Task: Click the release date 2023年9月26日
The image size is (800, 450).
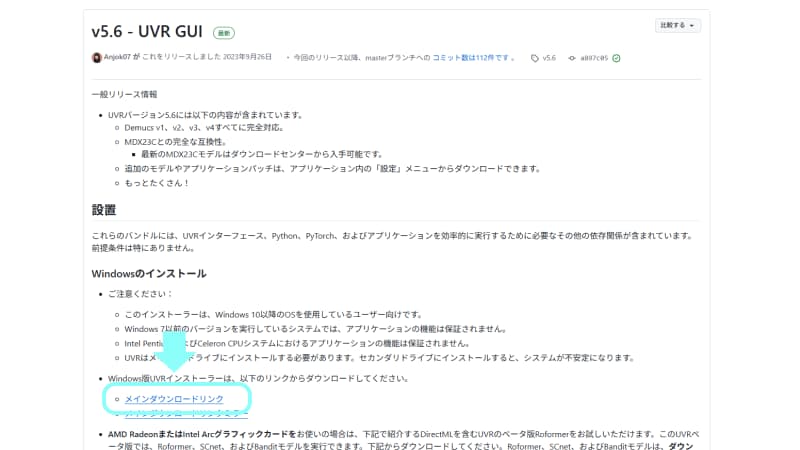Action: [247, 57]
